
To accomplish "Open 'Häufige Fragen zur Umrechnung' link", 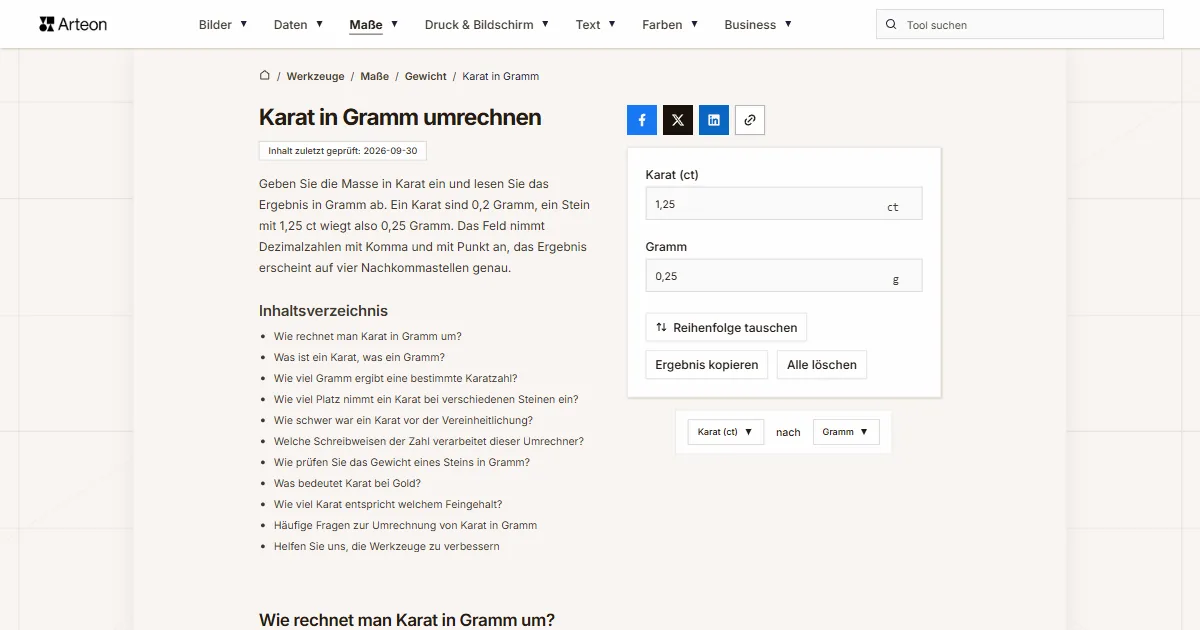I will (x=405, y=525).
